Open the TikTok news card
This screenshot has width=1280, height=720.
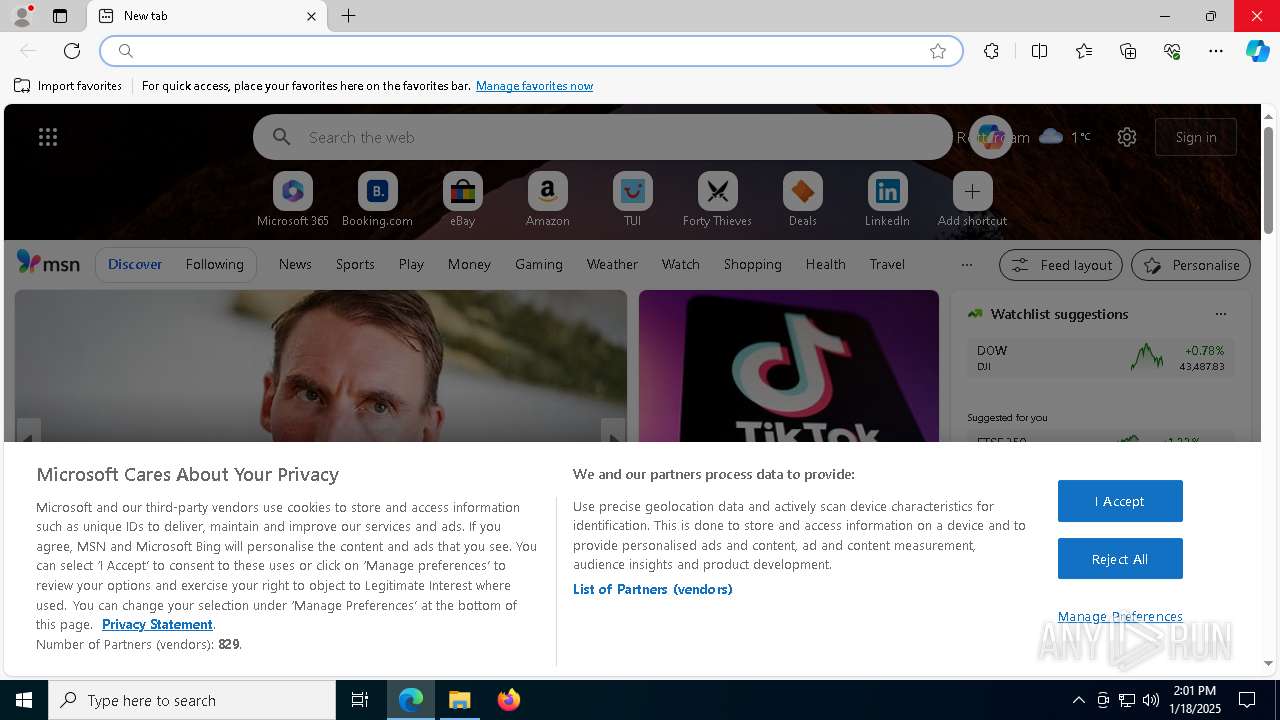[x=789, y=366]
